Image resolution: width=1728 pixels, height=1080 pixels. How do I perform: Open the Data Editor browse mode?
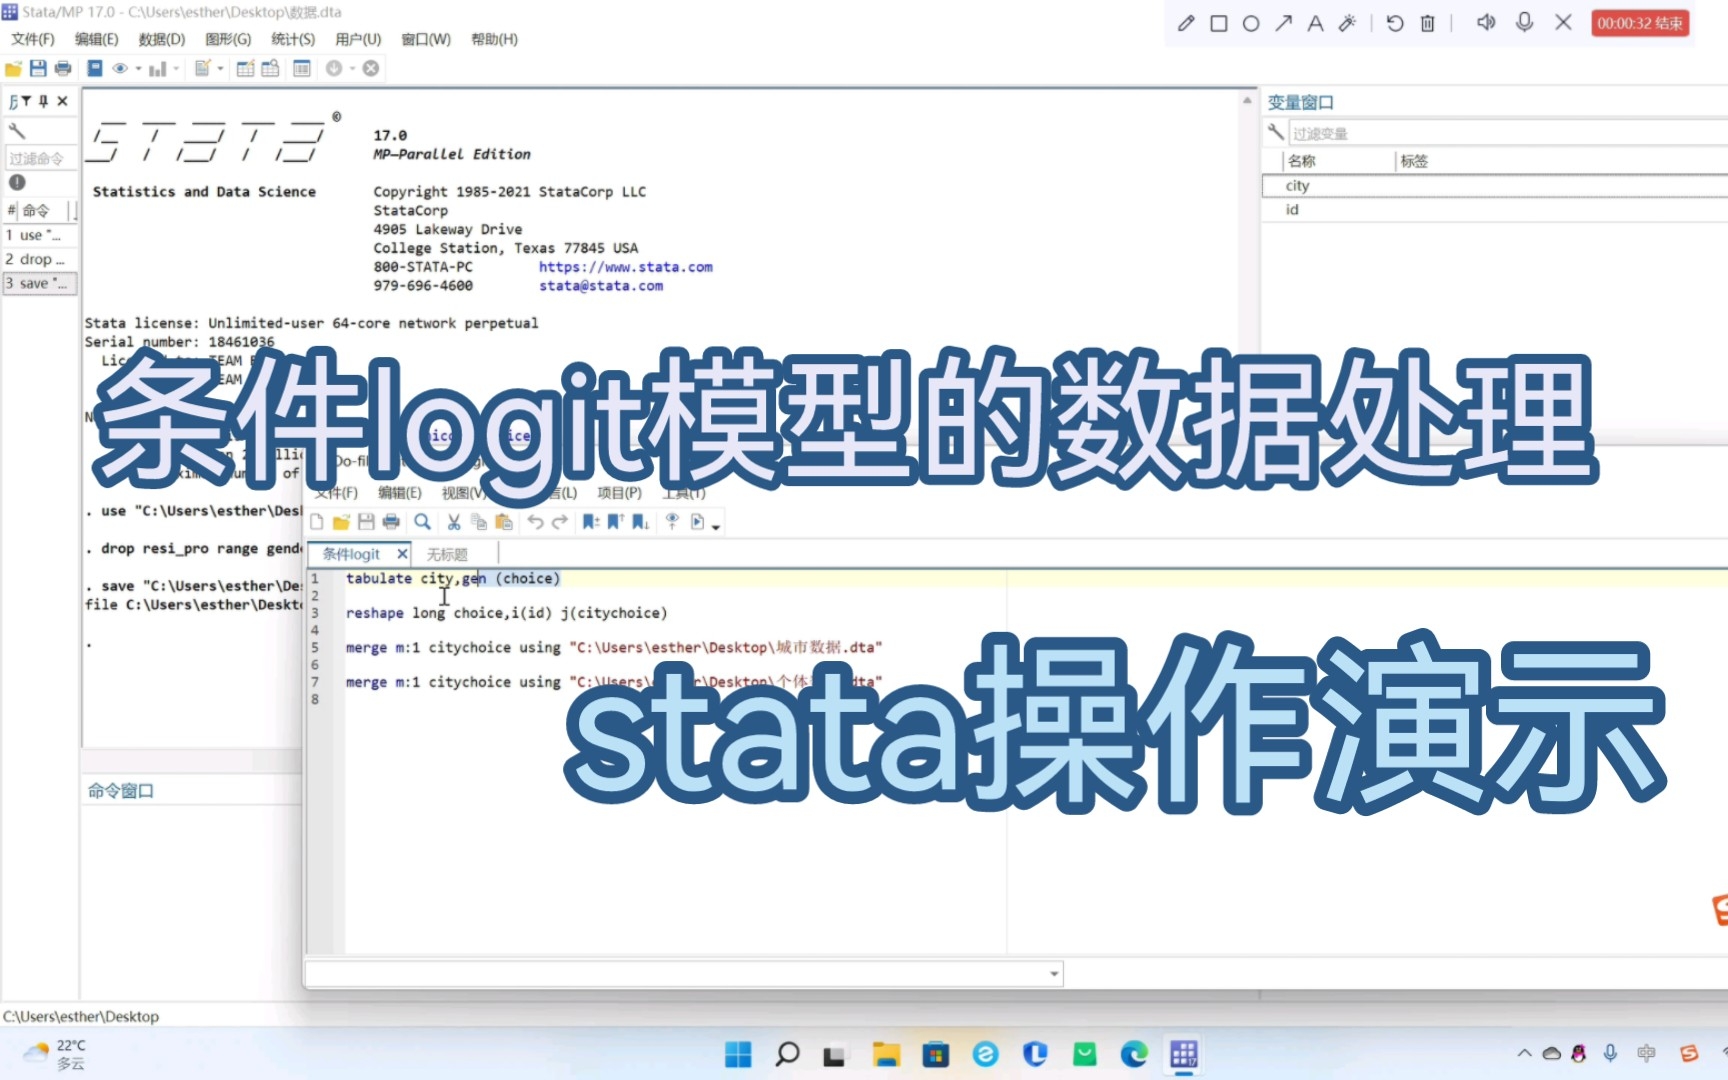(270, 68)
